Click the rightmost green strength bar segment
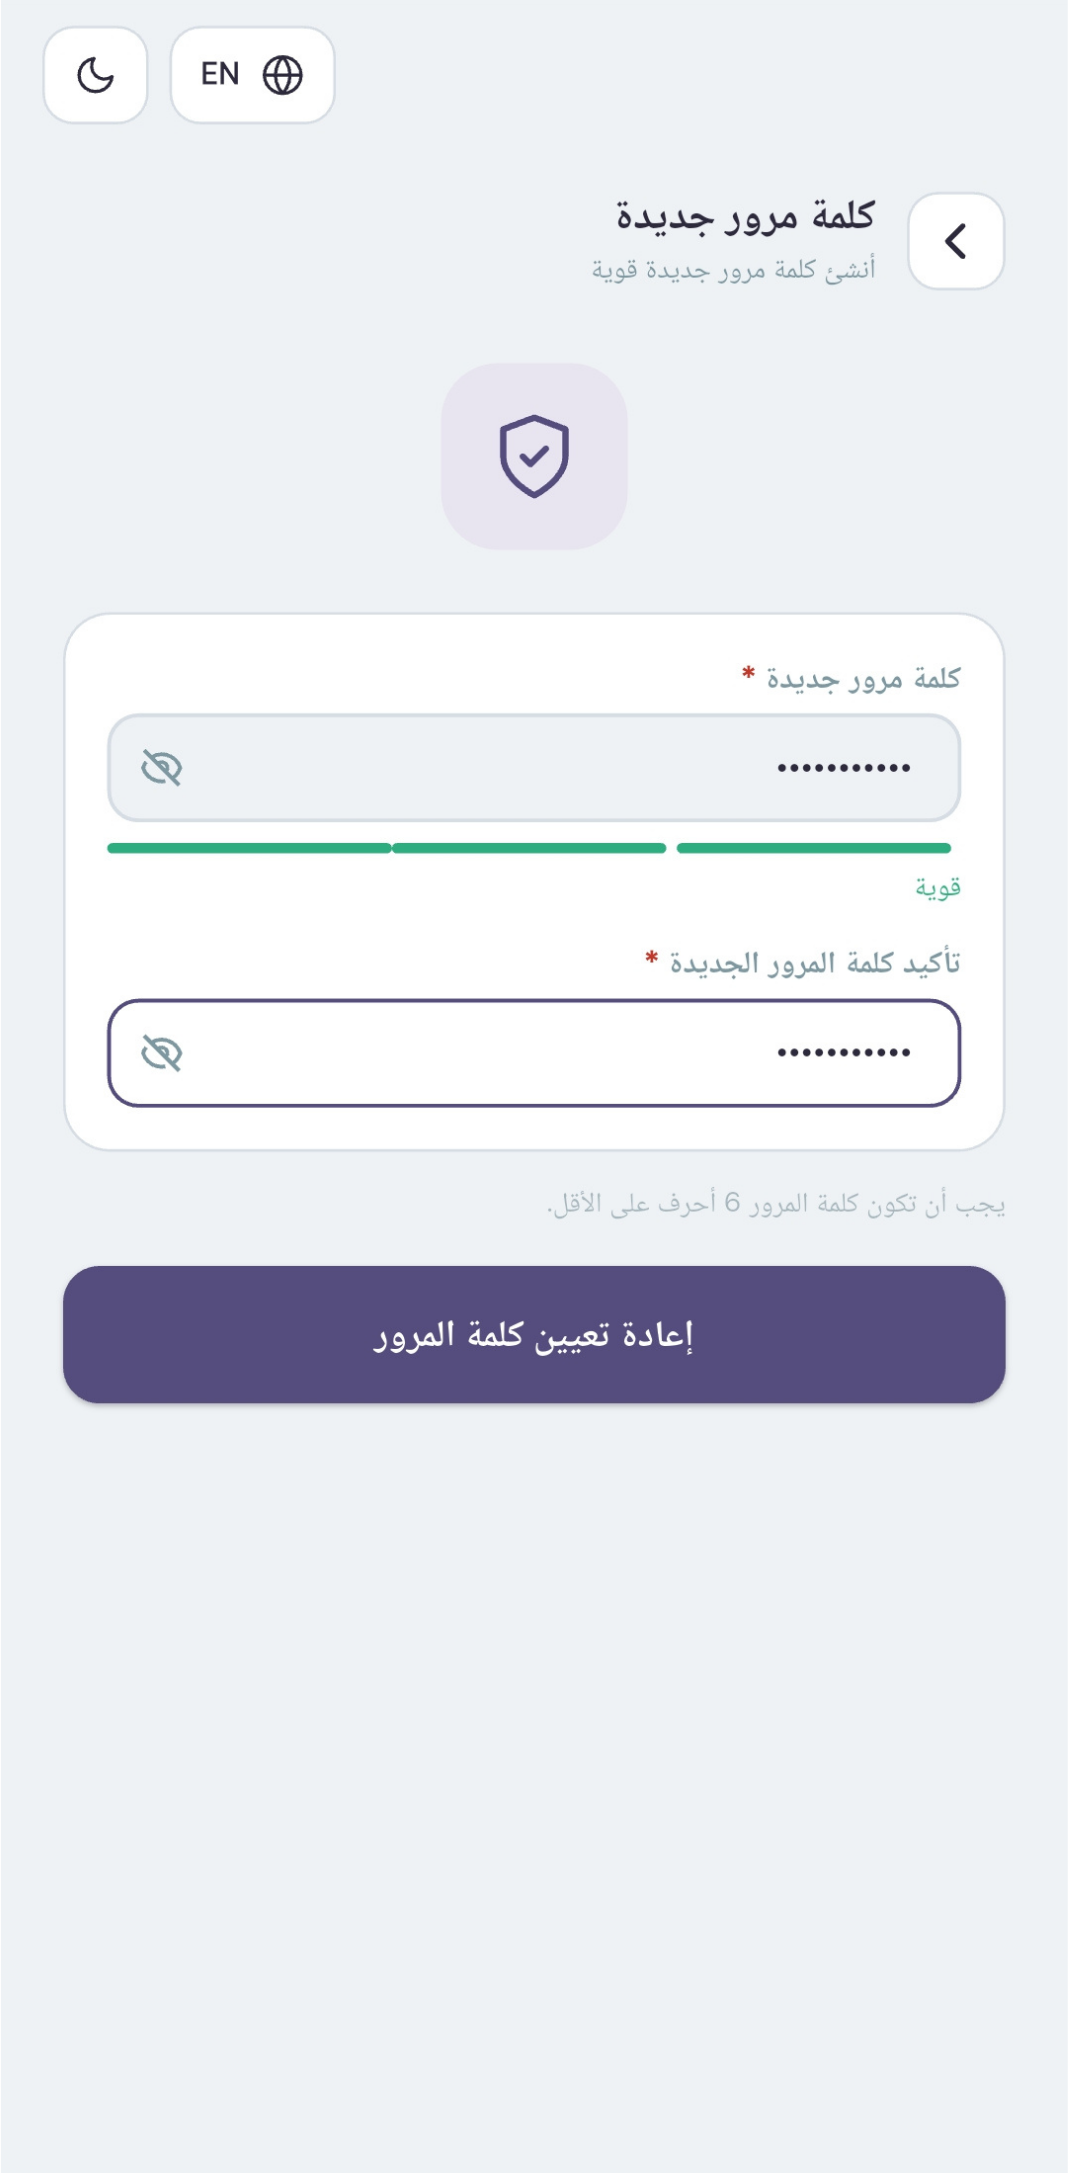 [x=813, y=848]
